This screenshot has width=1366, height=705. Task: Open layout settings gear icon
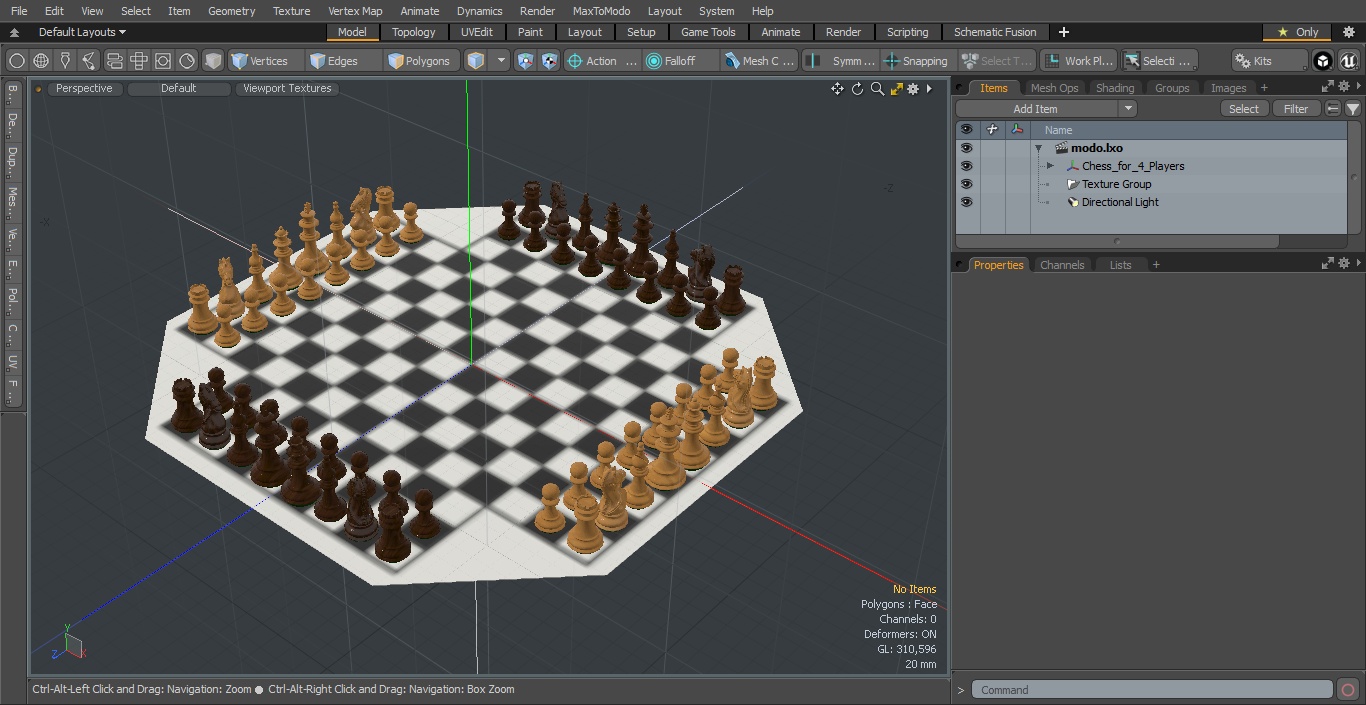pyautogui.click(x=1348, y=32)
